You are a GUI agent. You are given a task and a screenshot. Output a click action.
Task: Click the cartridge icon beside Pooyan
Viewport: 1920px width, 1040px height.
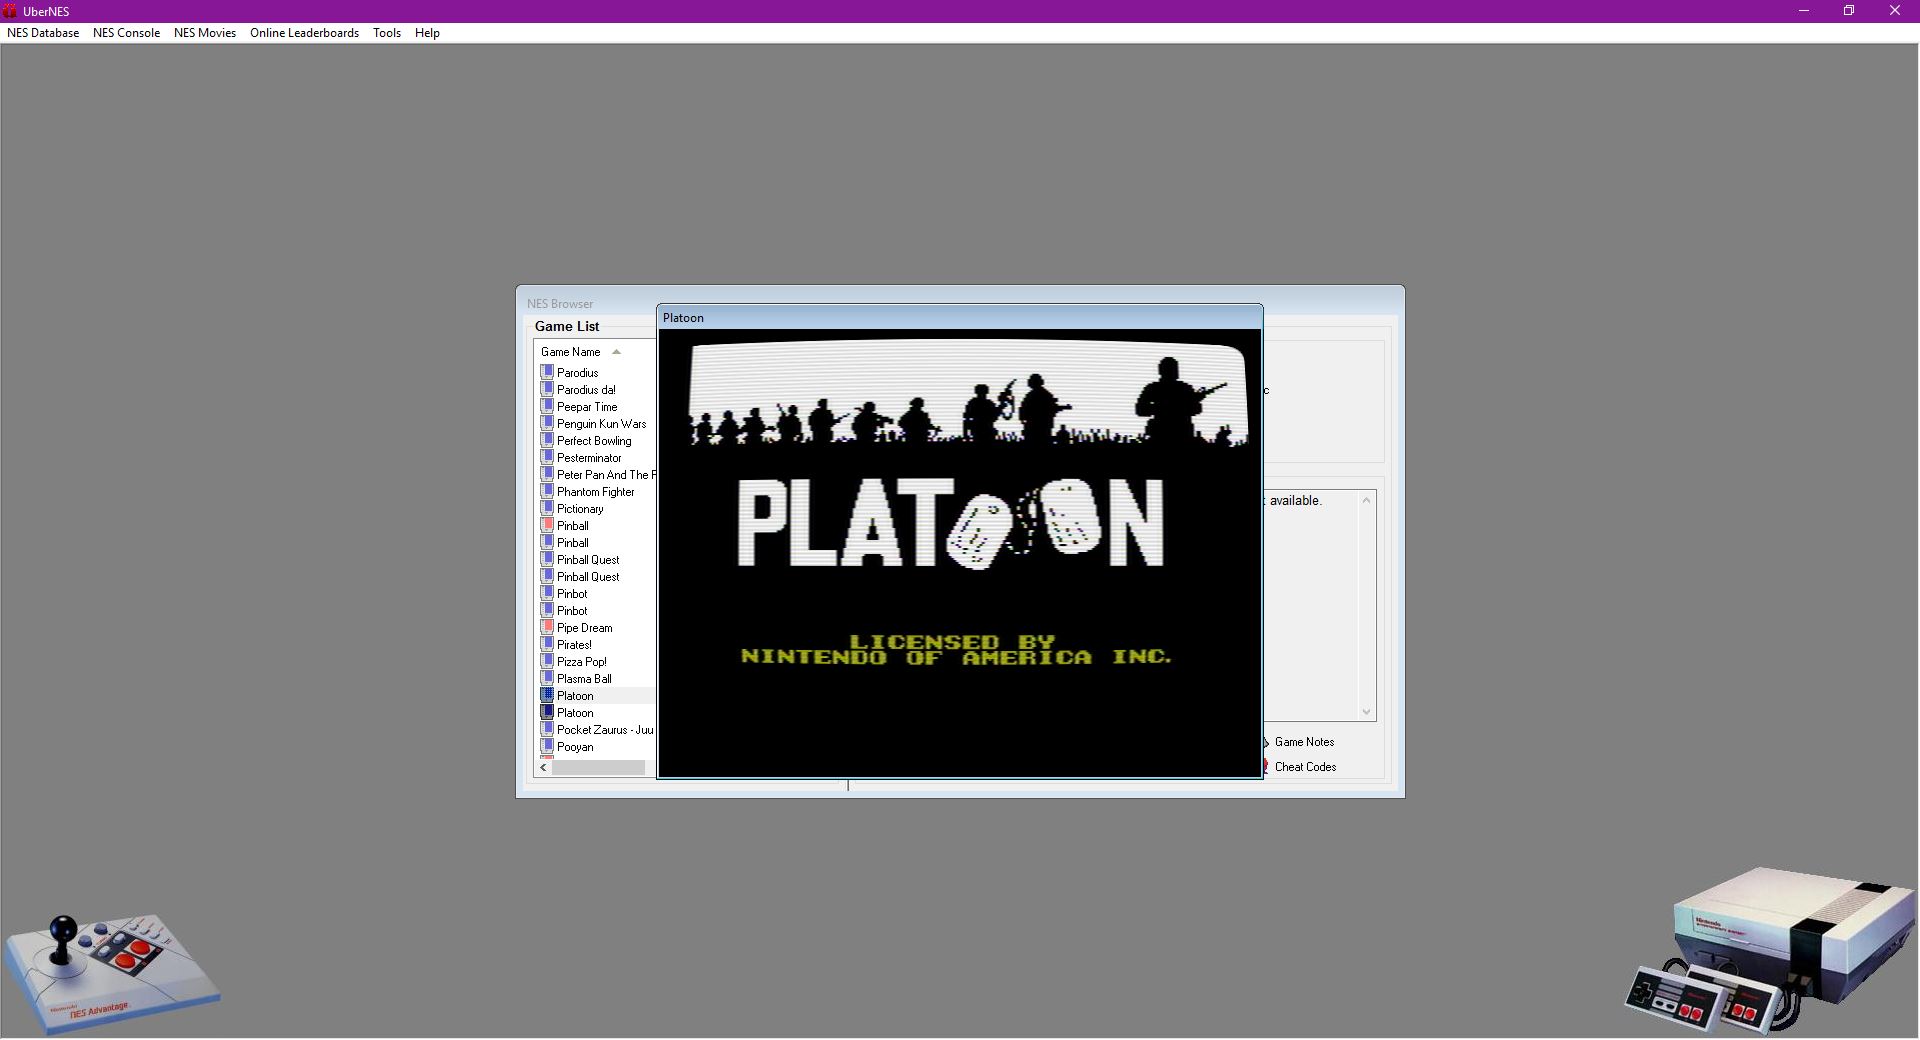click(547, 746)
